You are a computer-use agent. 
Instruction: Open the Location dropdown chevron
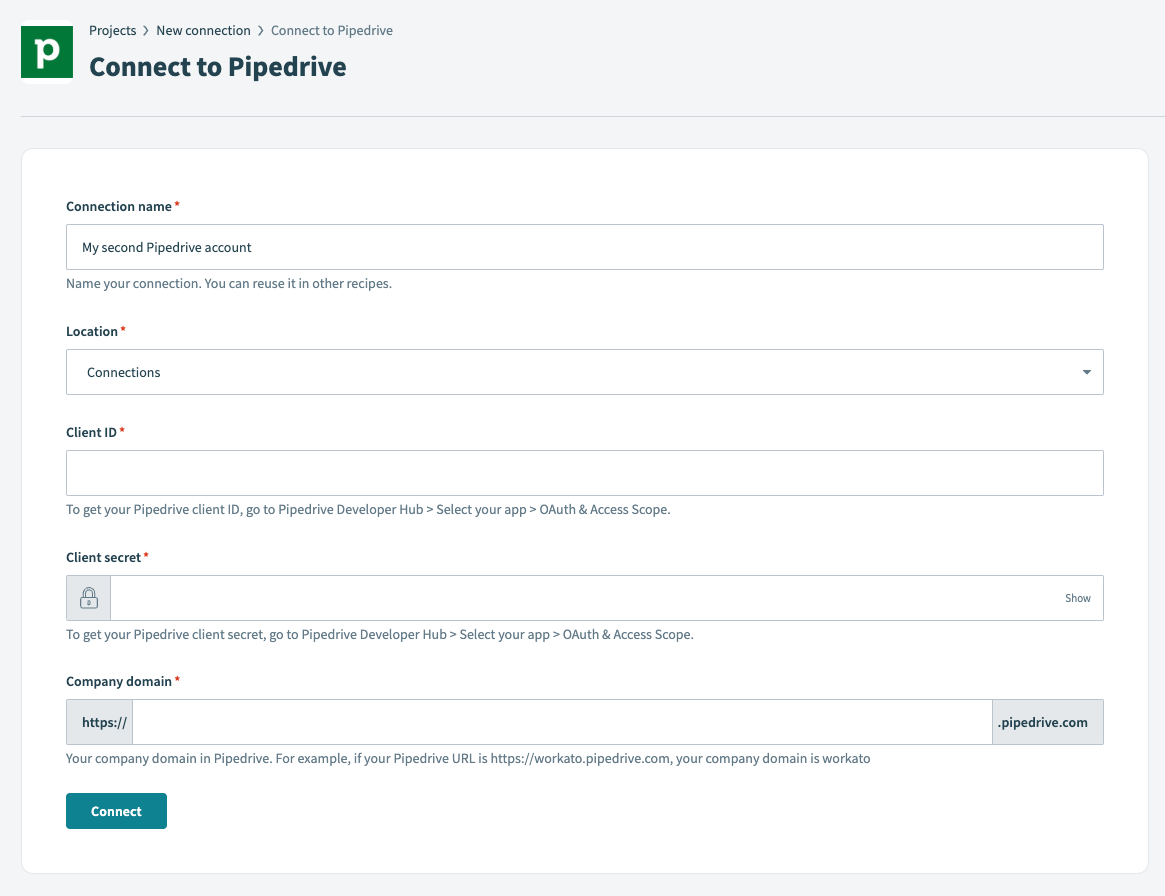pos(1086,371)
